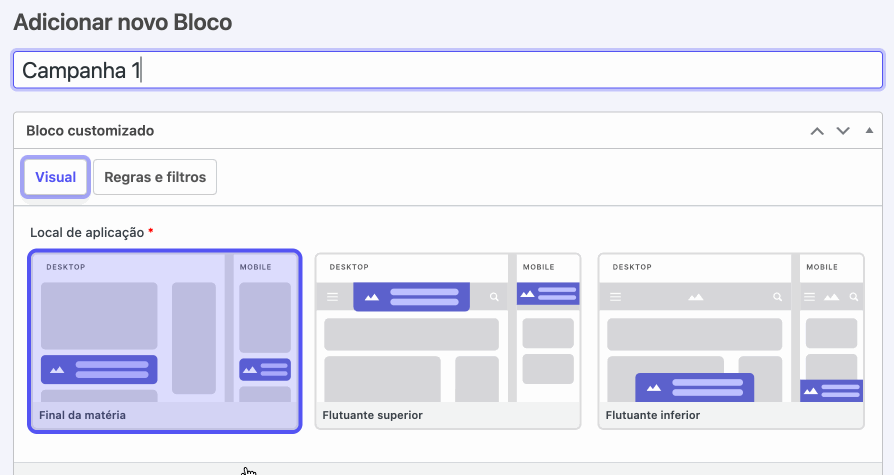Click the hamburger menu icon in Flutuante inferior desktop preview
The image size is (894, 475).
(615, 297)
